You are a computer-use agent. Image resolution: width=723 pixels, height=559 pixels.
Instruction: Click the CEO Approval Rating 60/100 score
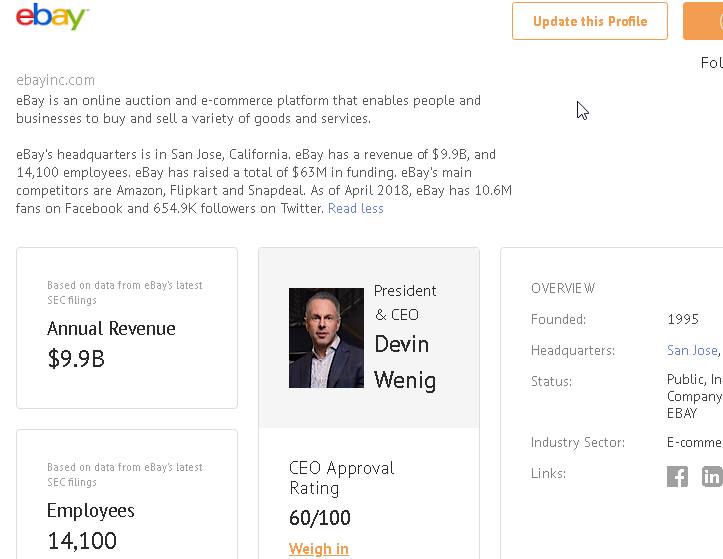click(319, 518)
